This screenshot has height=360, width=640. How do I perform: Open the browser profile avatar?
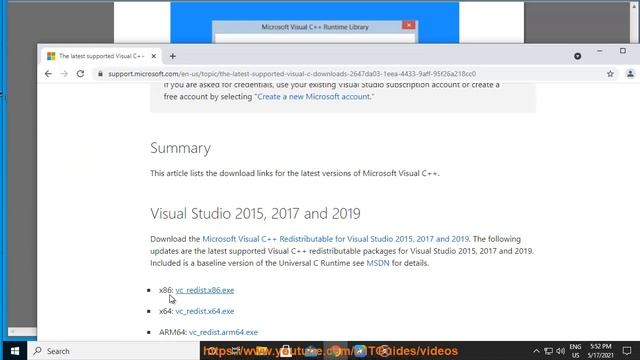pyautogui.click(x=630, y=74)
